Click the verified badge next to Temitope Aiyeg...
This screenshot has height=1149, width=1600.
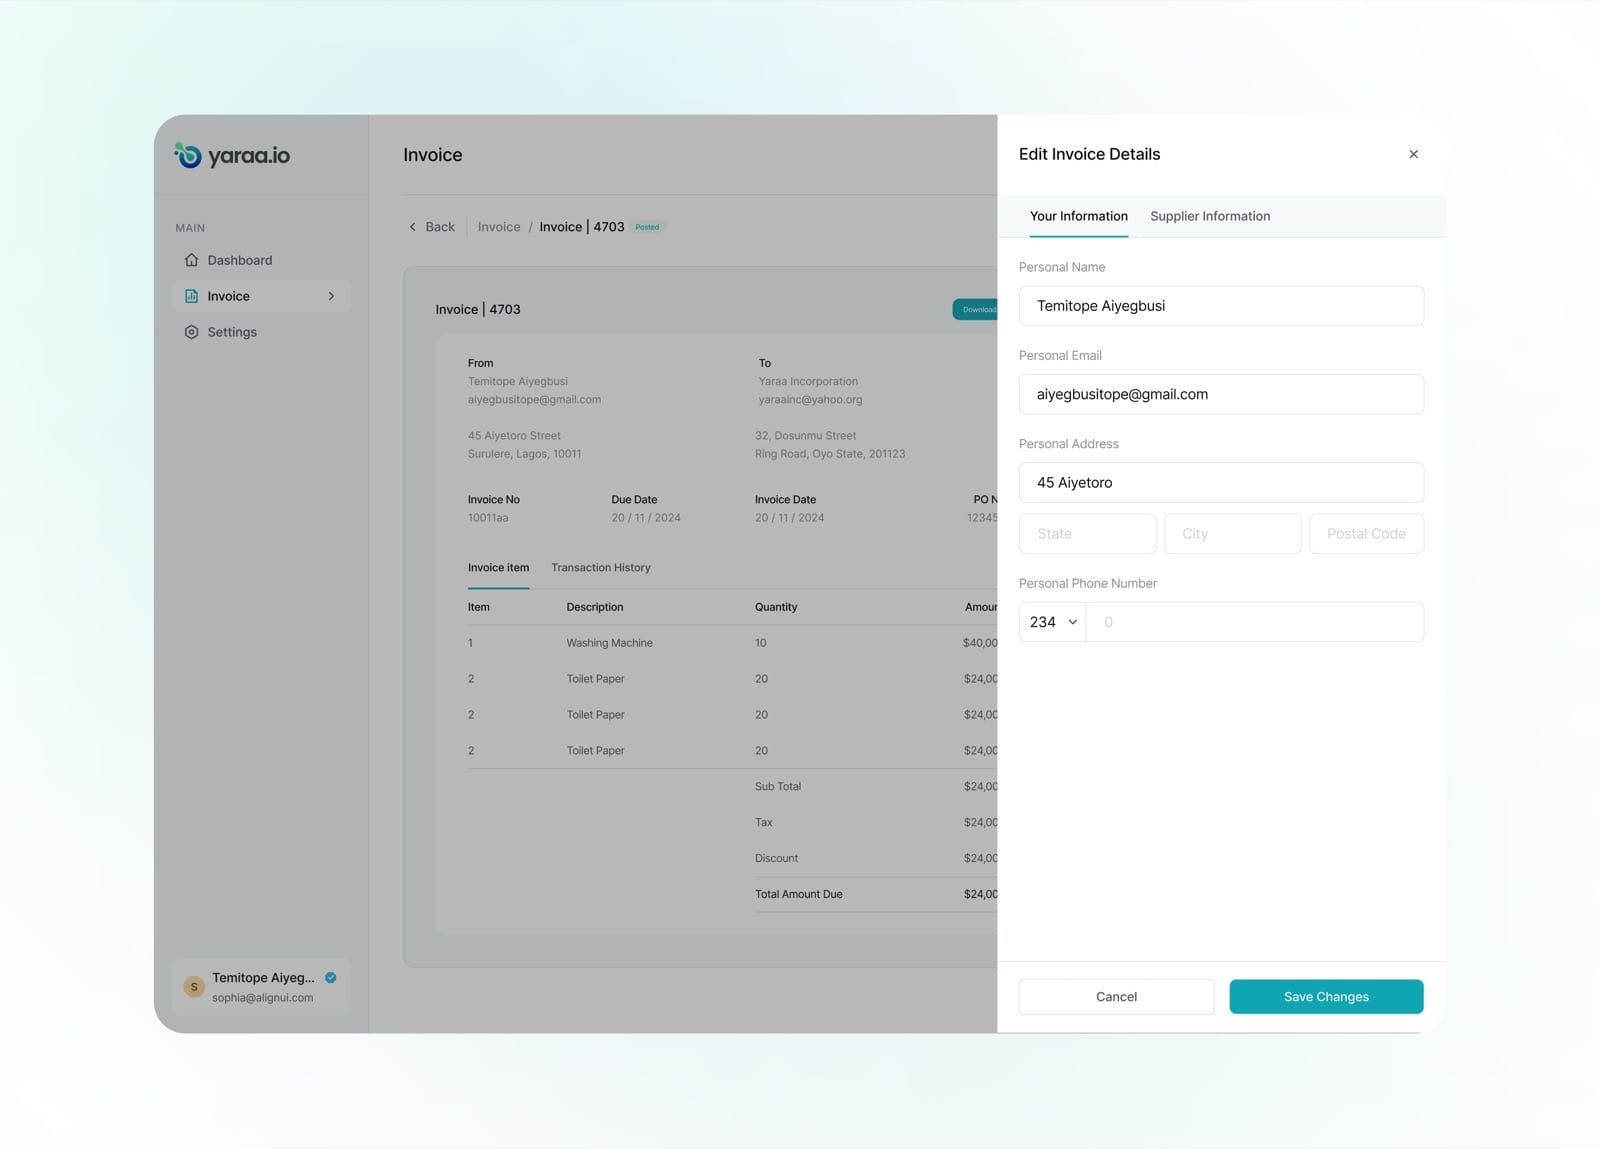coord(331,977)
